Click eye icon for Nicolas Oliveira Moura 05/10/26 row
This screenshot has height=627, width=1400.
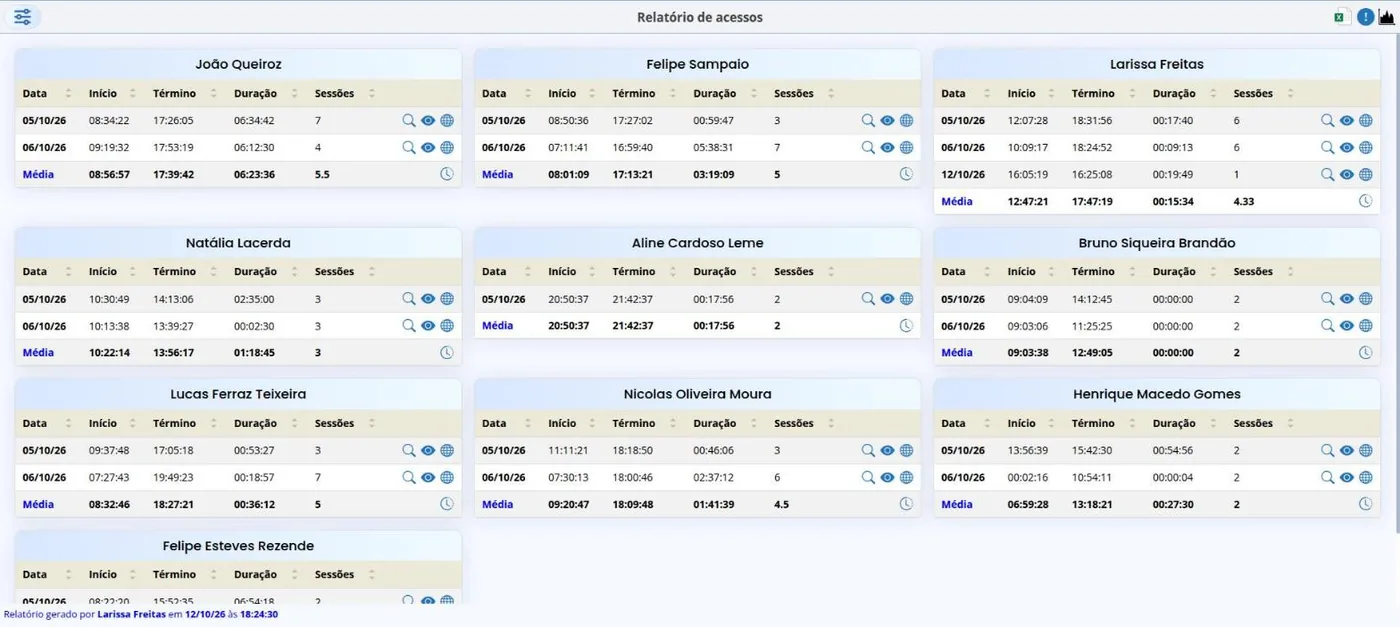(887, 450)
